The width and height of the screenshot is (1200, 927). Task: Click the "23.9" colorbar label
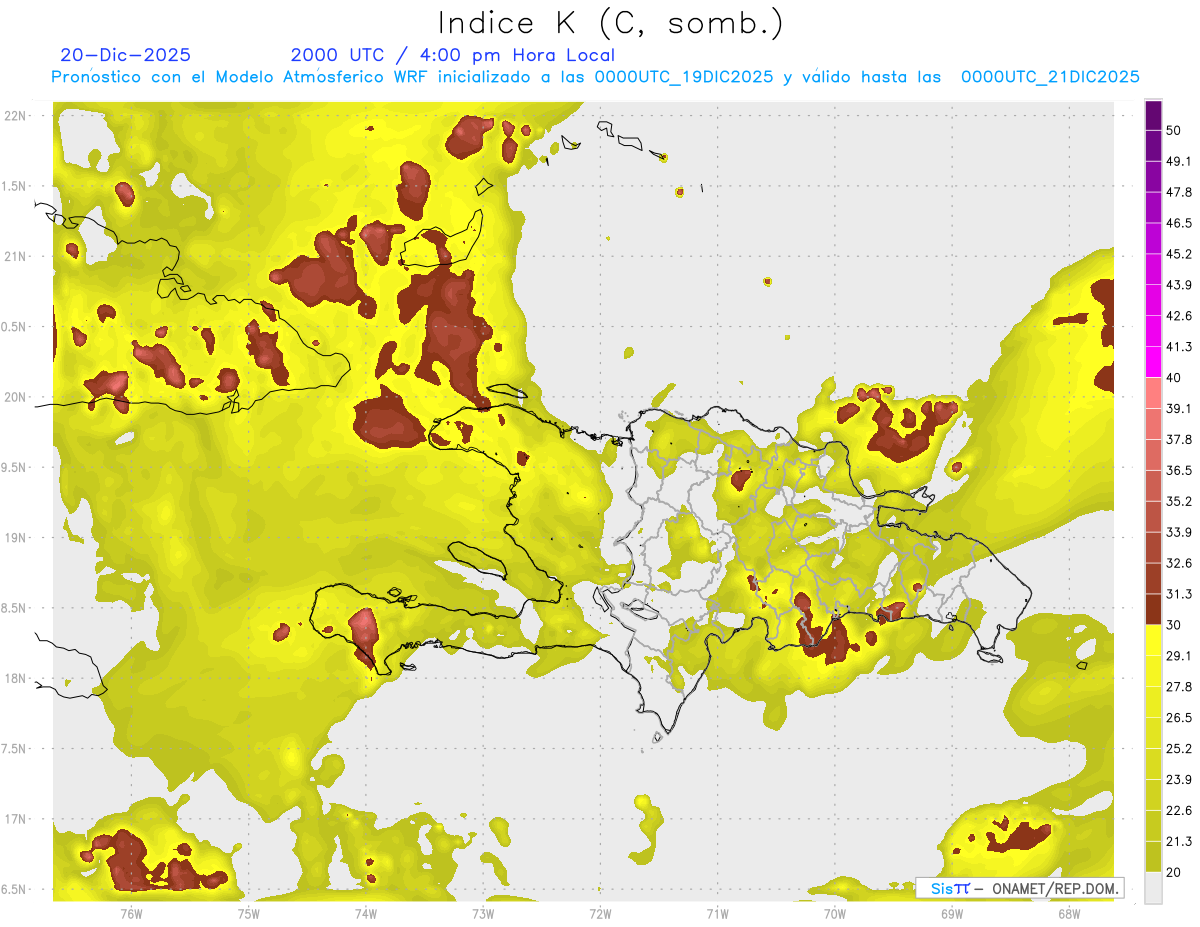click(1179, 780)
